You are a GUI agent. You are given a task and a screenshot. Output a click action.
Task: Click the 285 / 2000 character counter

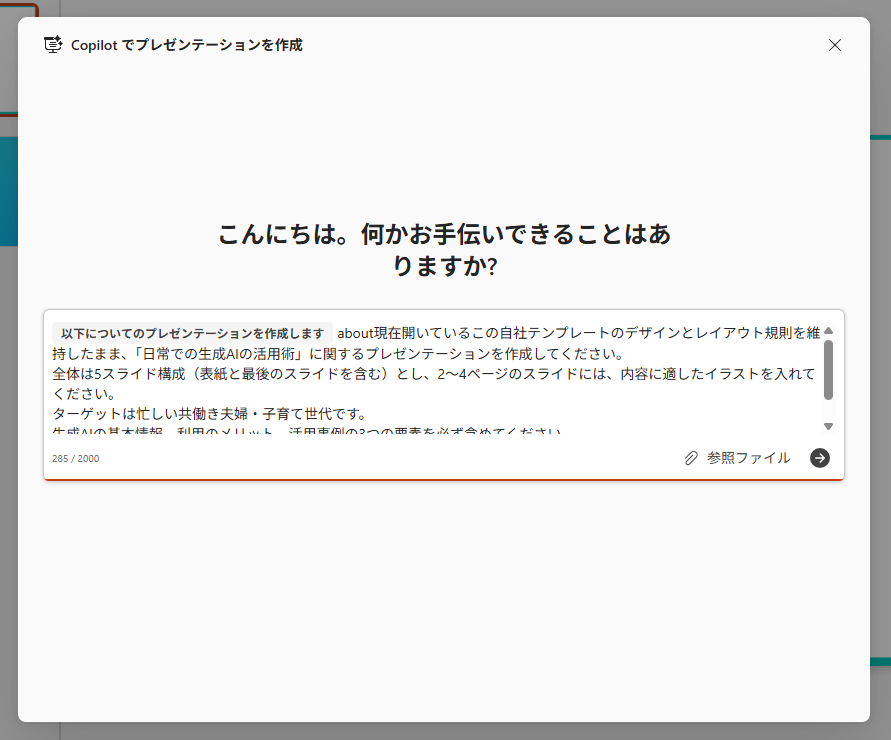[76, 459]
